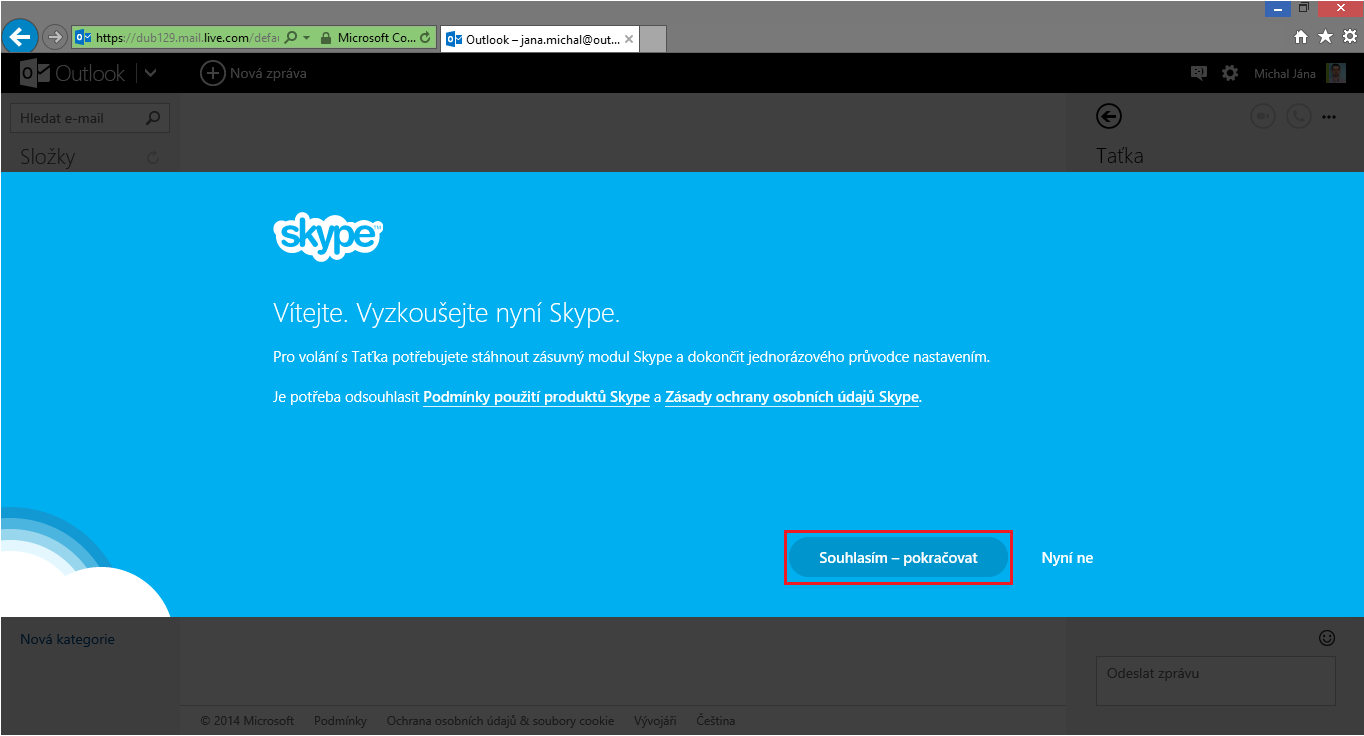Click the browser back navigation arrow
Viewport: 1364px width, 736px height.
20,36
